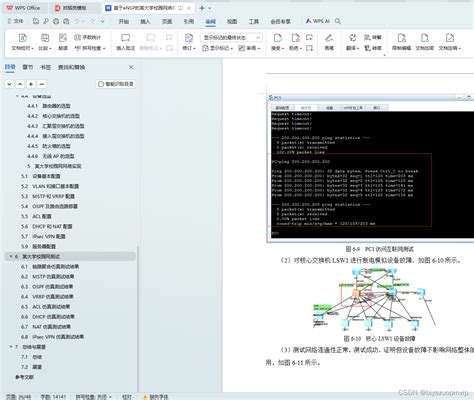This screenshot has width=474, height=400.
Task: Click the search magnifier beside WPS AI
Action: pyautogui.click(x=338, y=21)
